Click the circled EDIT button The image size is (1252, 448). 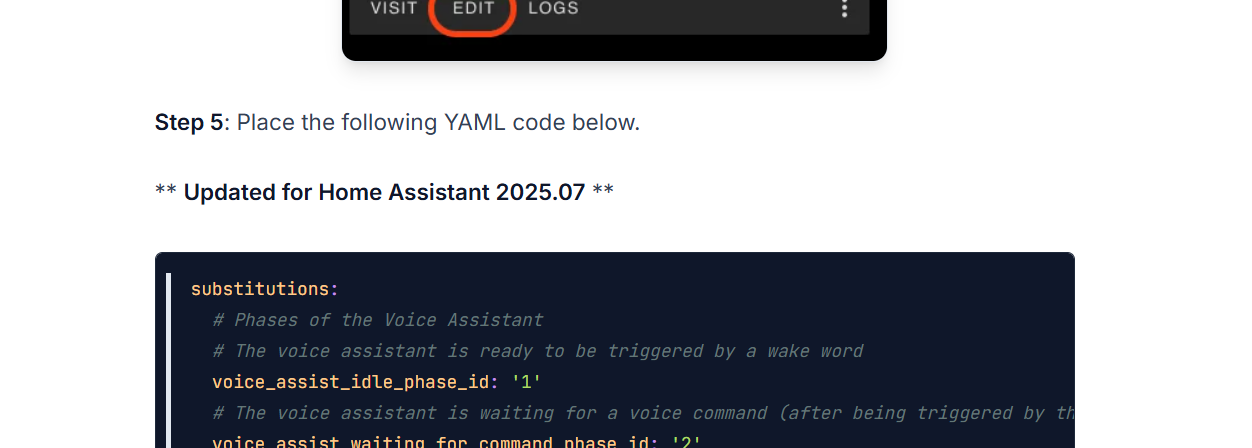coord(473,9)
